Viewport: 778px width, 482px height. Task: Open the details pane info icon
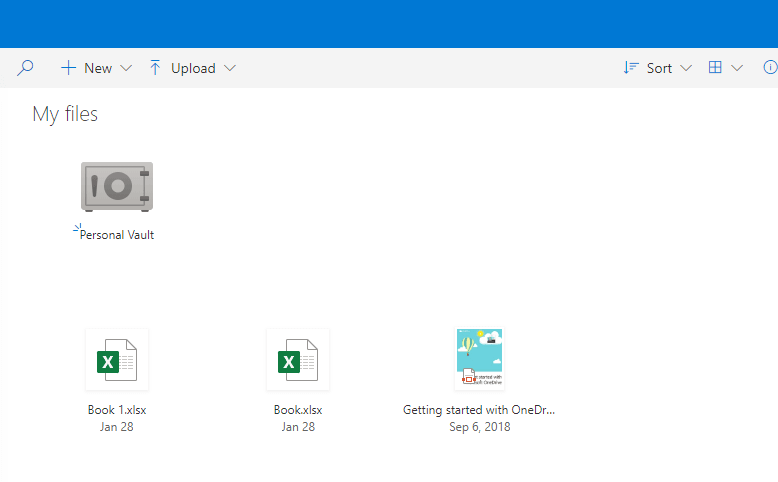point(770,68)
